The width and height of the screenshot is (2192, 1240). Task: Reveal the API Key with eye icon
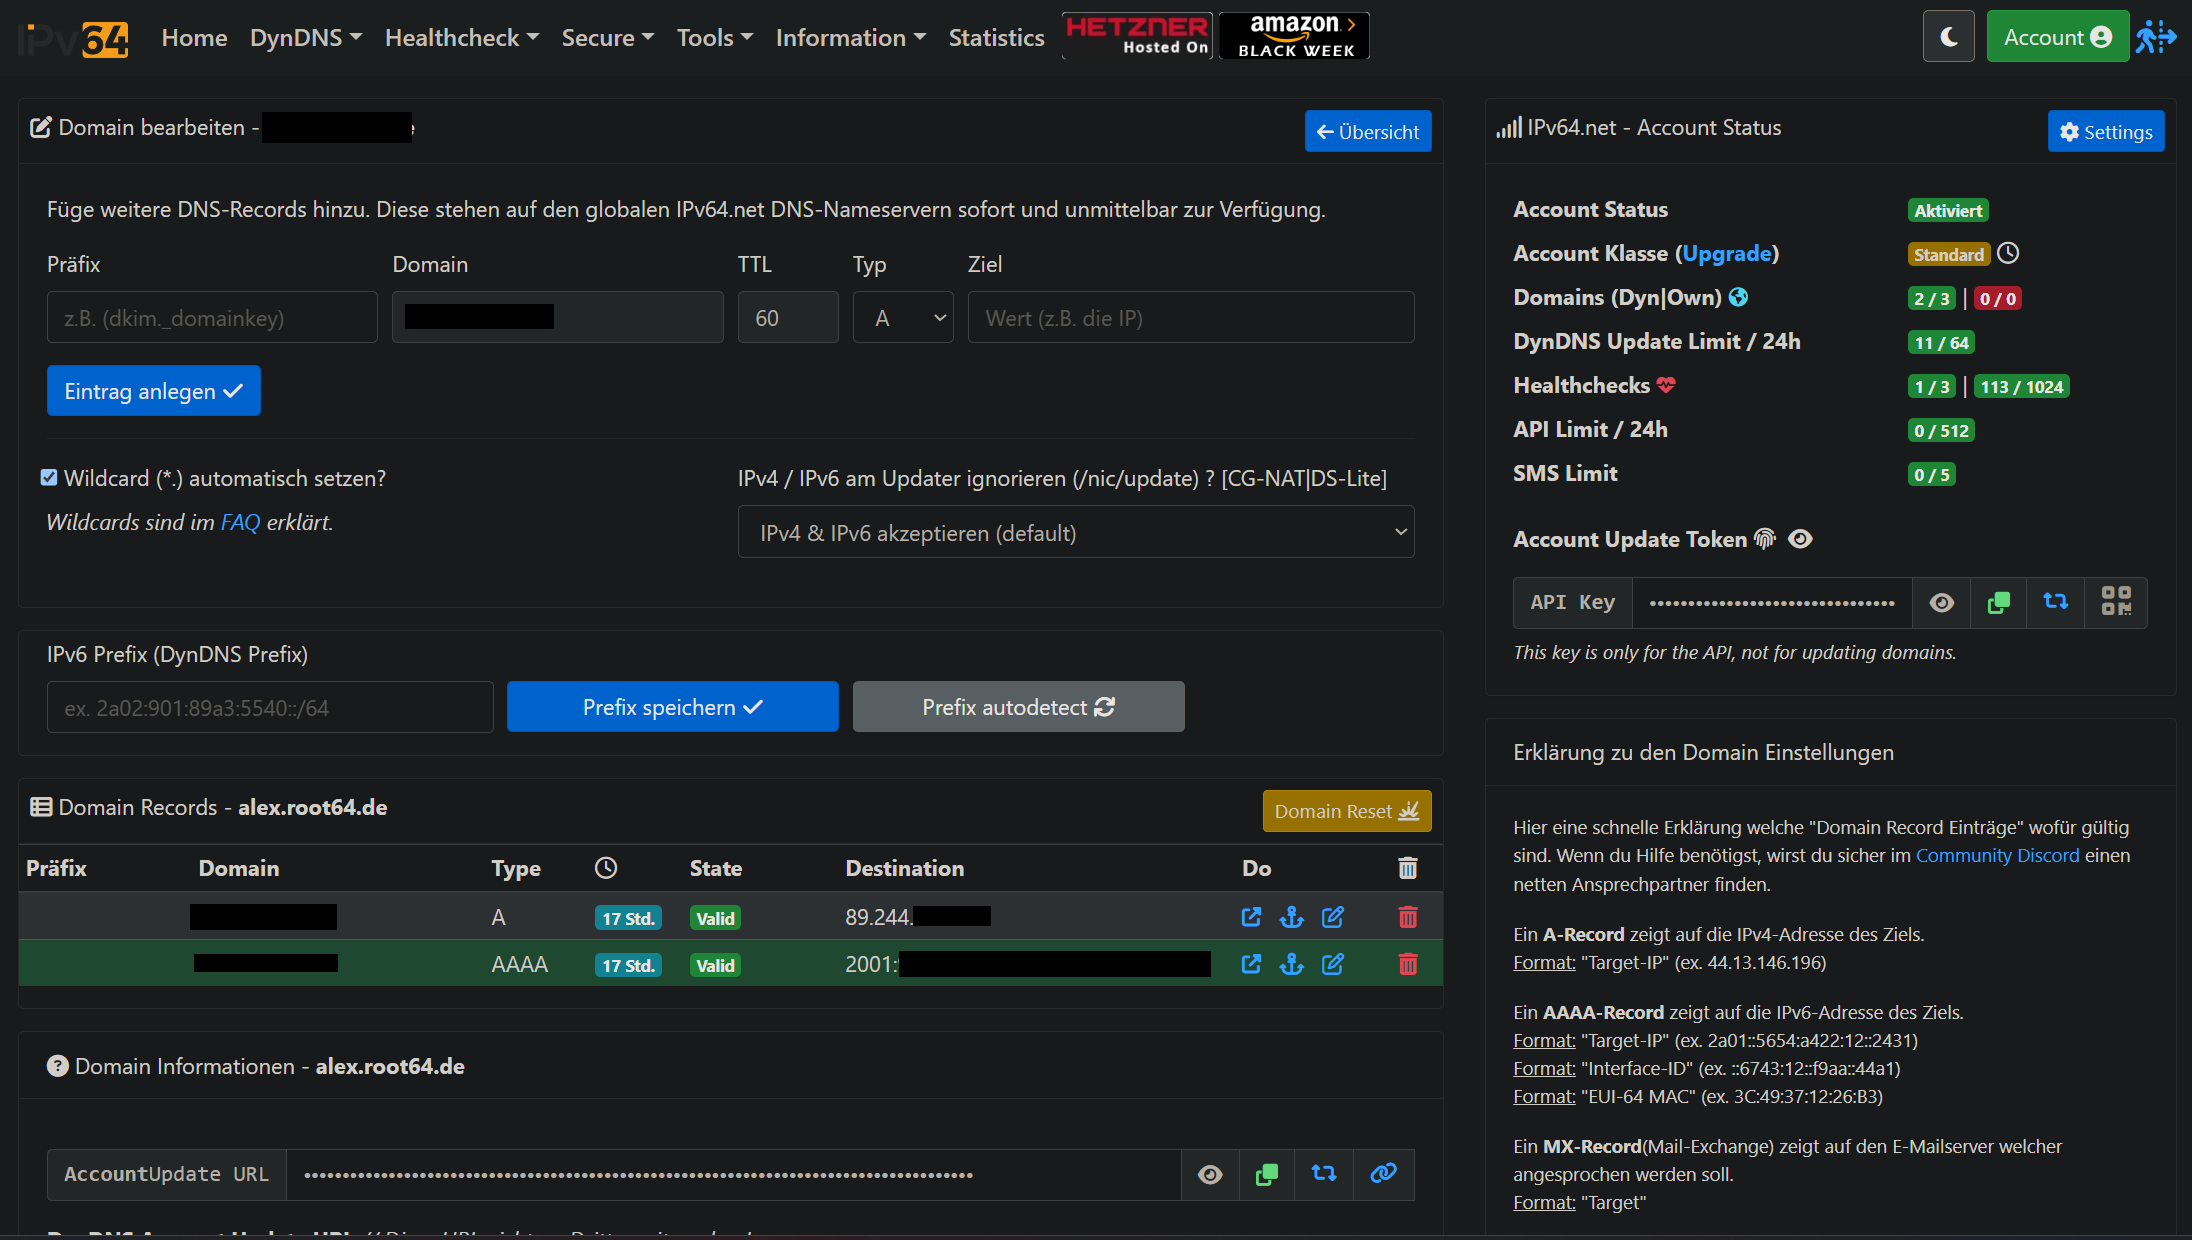(x=1941, y=603)
